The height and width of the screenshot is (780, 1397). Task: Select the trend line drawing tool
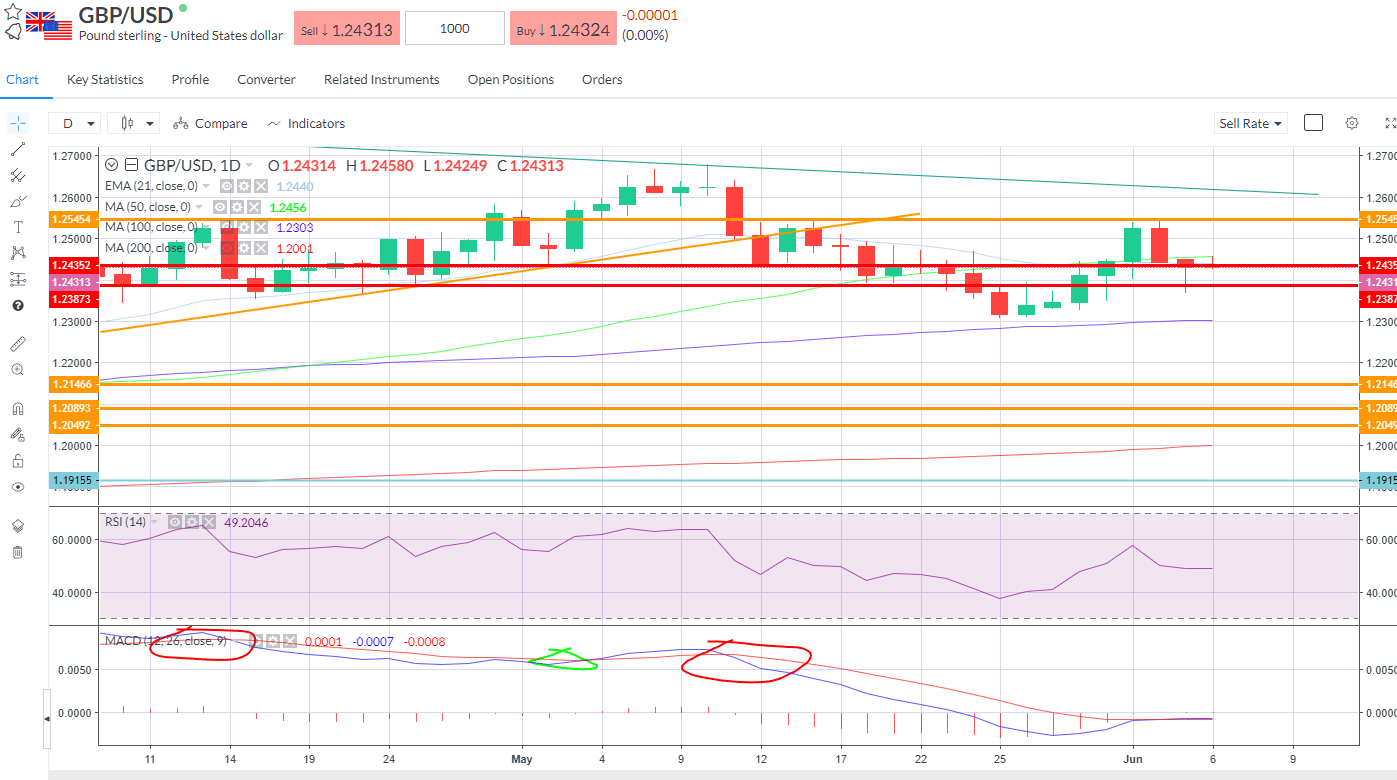pos(17,148)
